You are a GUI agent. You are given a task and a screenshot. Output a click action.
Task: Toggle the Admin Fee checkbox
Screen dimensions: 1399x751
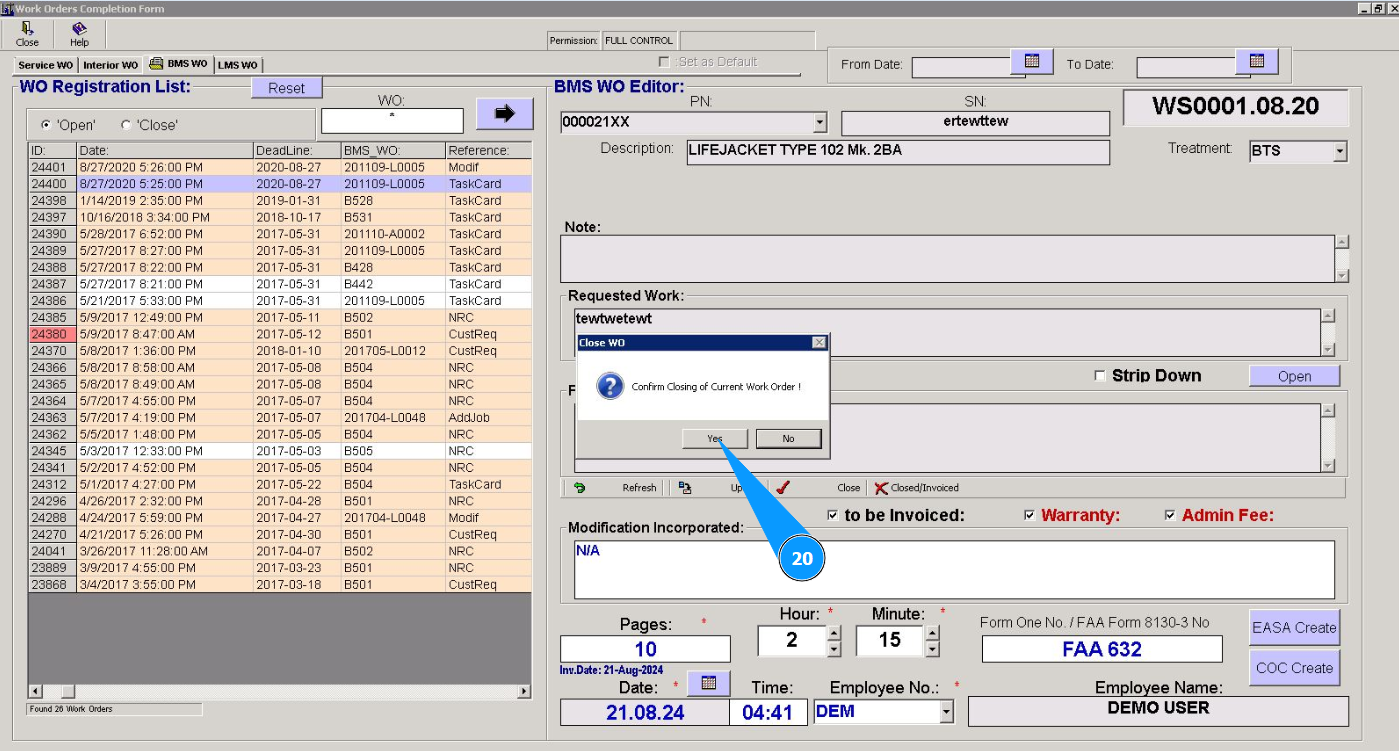[x=1170, y=516]
